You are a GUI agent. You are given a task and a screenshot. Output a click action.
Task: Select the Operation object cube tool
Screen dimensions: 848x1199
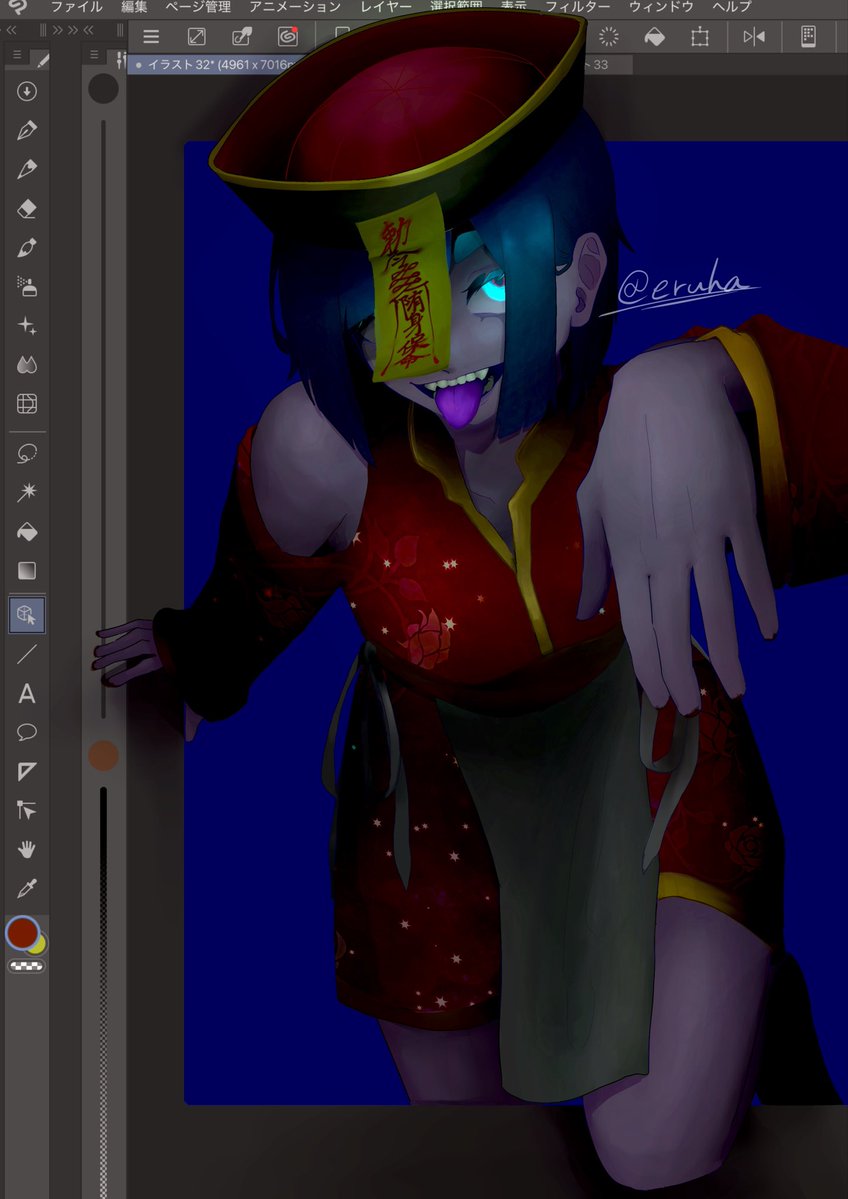27,615
